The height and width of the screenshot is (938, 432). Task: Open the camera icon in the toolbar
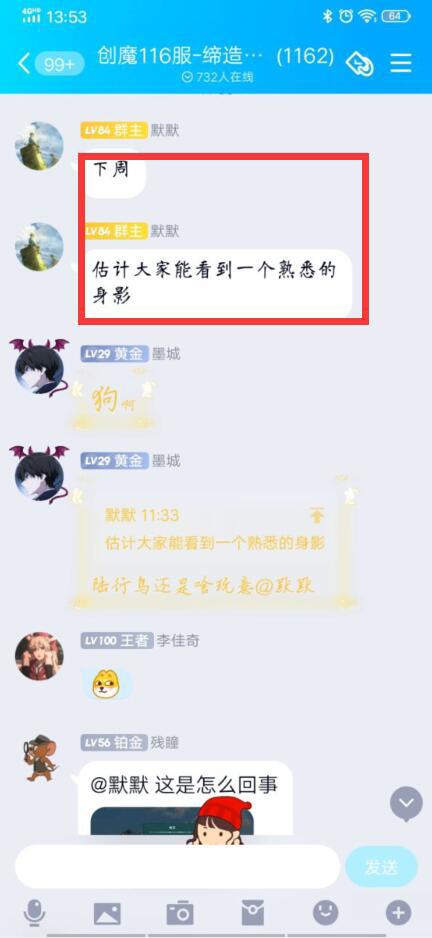point(180,913)
